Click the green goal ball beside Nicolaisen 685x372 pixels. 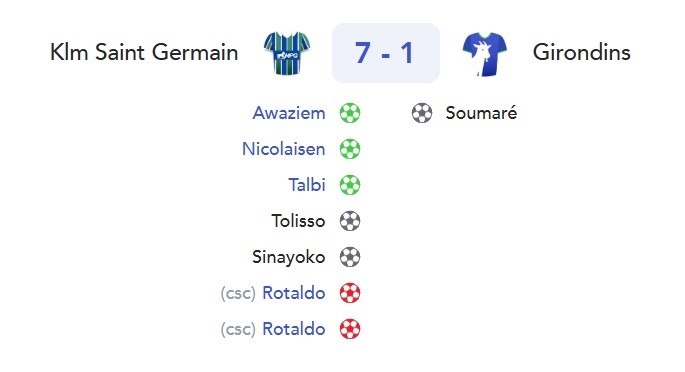[350, 149]
